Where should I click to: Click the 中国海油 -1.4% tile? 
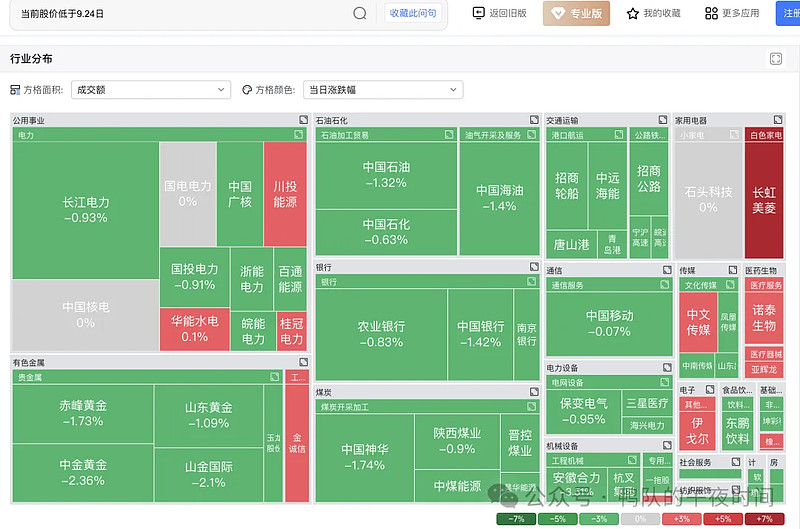[499, 198]
